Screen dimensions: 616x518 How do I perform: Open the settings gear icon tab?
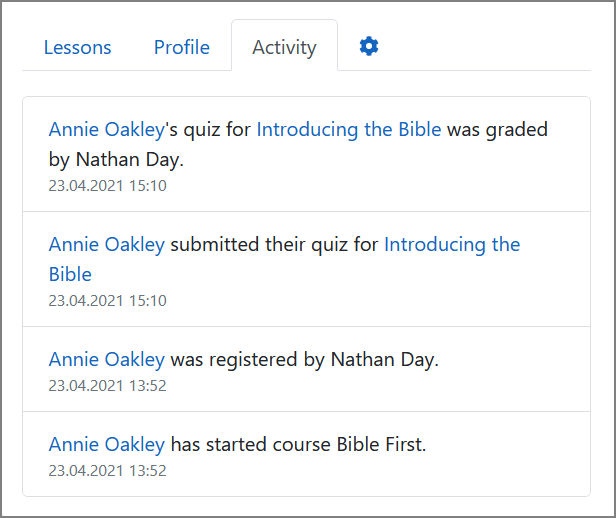tap(369, 46)
